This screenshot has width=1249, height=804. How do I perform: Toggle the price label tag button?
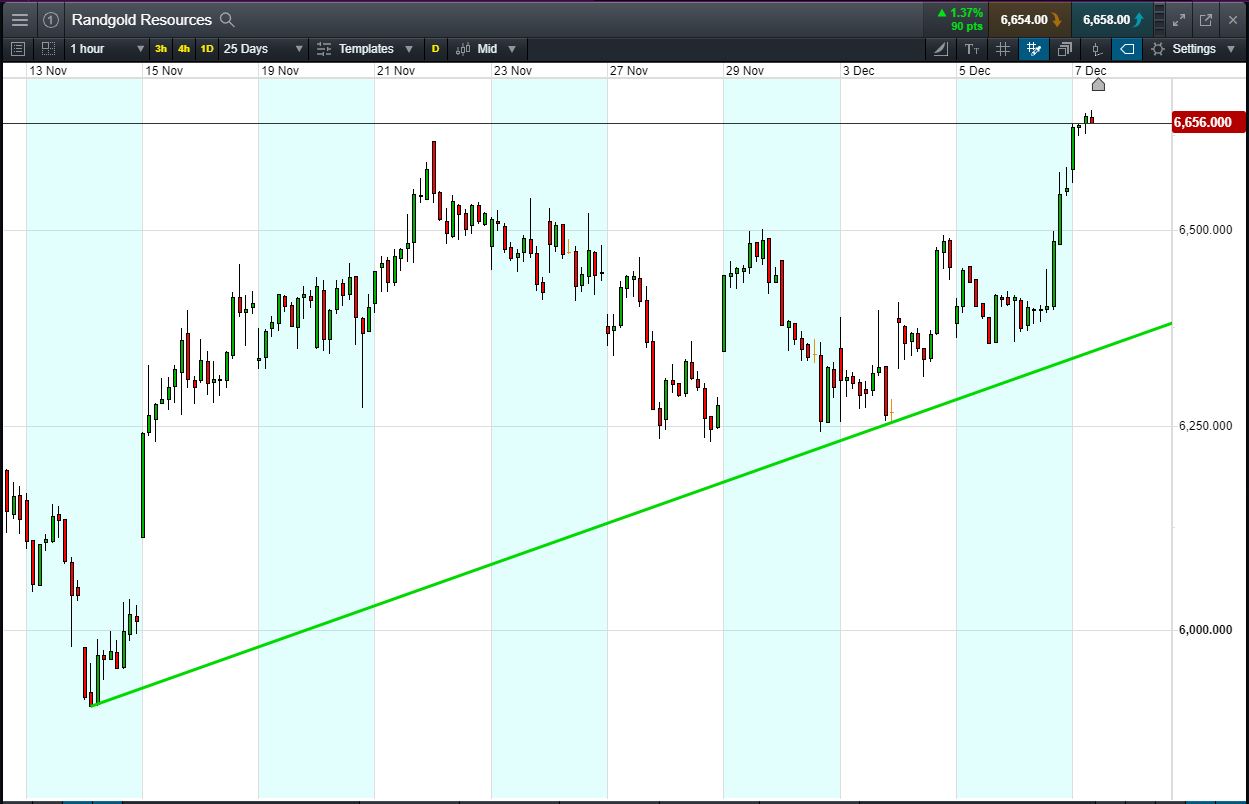pyautogui.click(x=1127, y=48)
